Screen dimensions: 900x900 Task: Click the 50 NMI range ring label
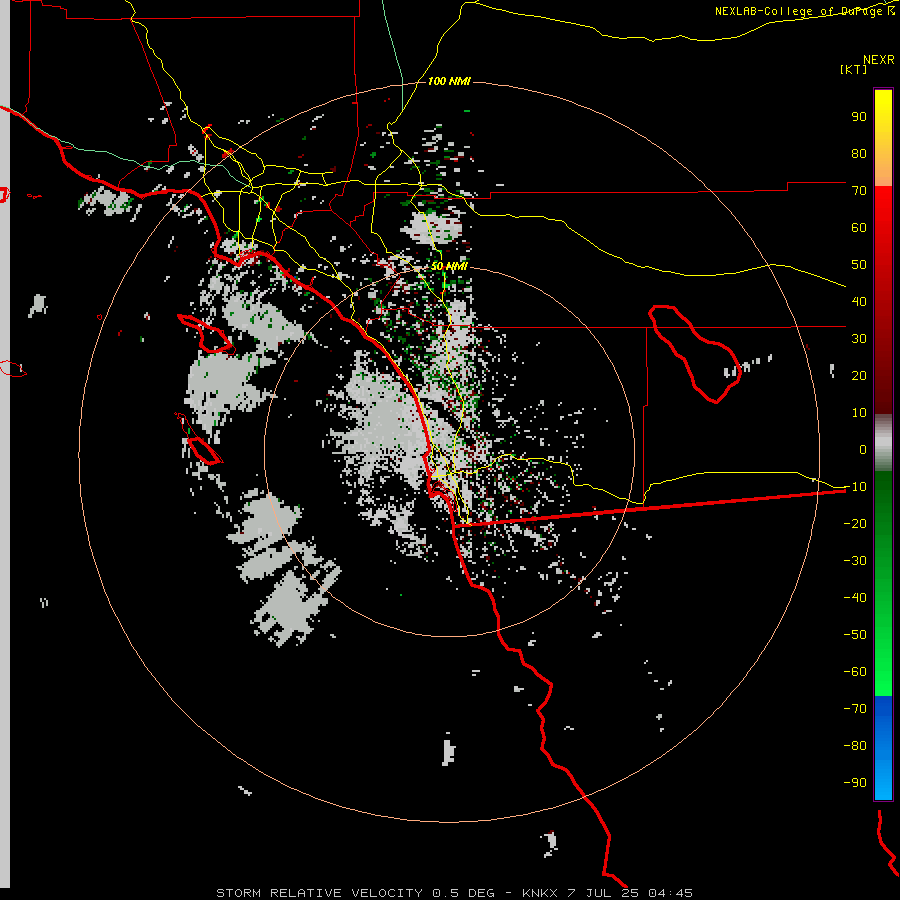click(449, 266)
